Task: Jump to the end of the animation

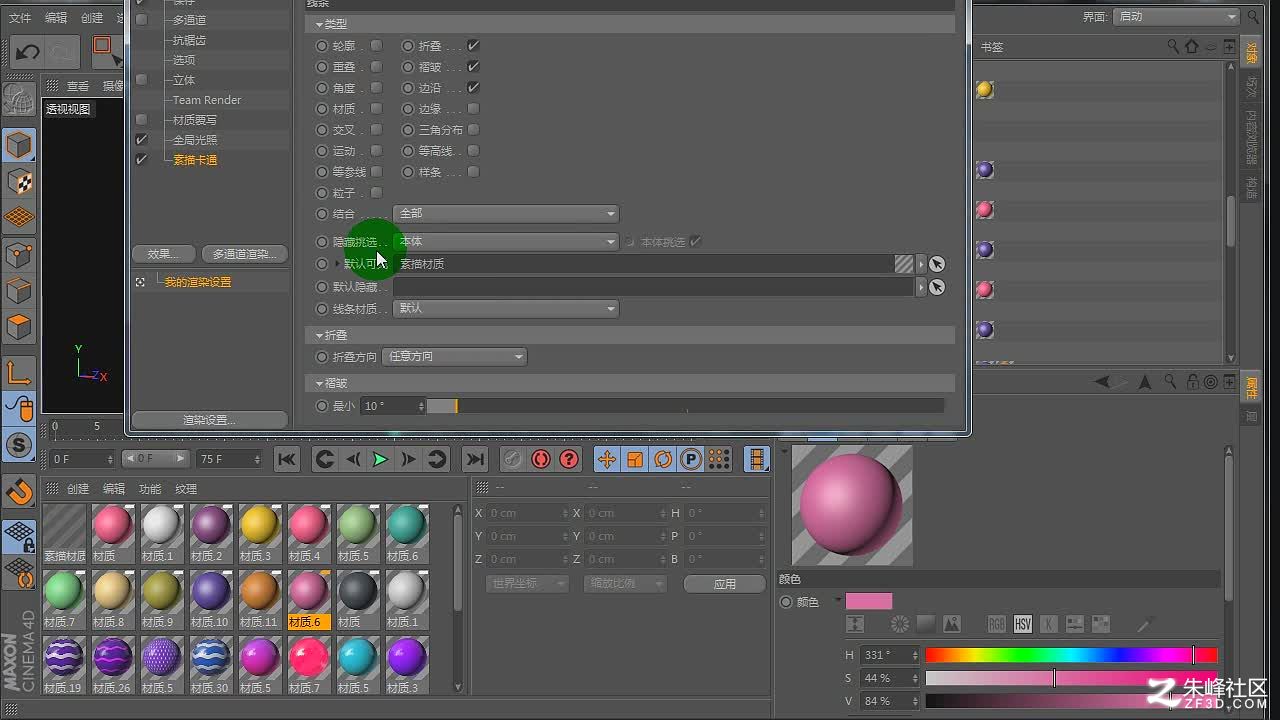Action: [475, 459]
